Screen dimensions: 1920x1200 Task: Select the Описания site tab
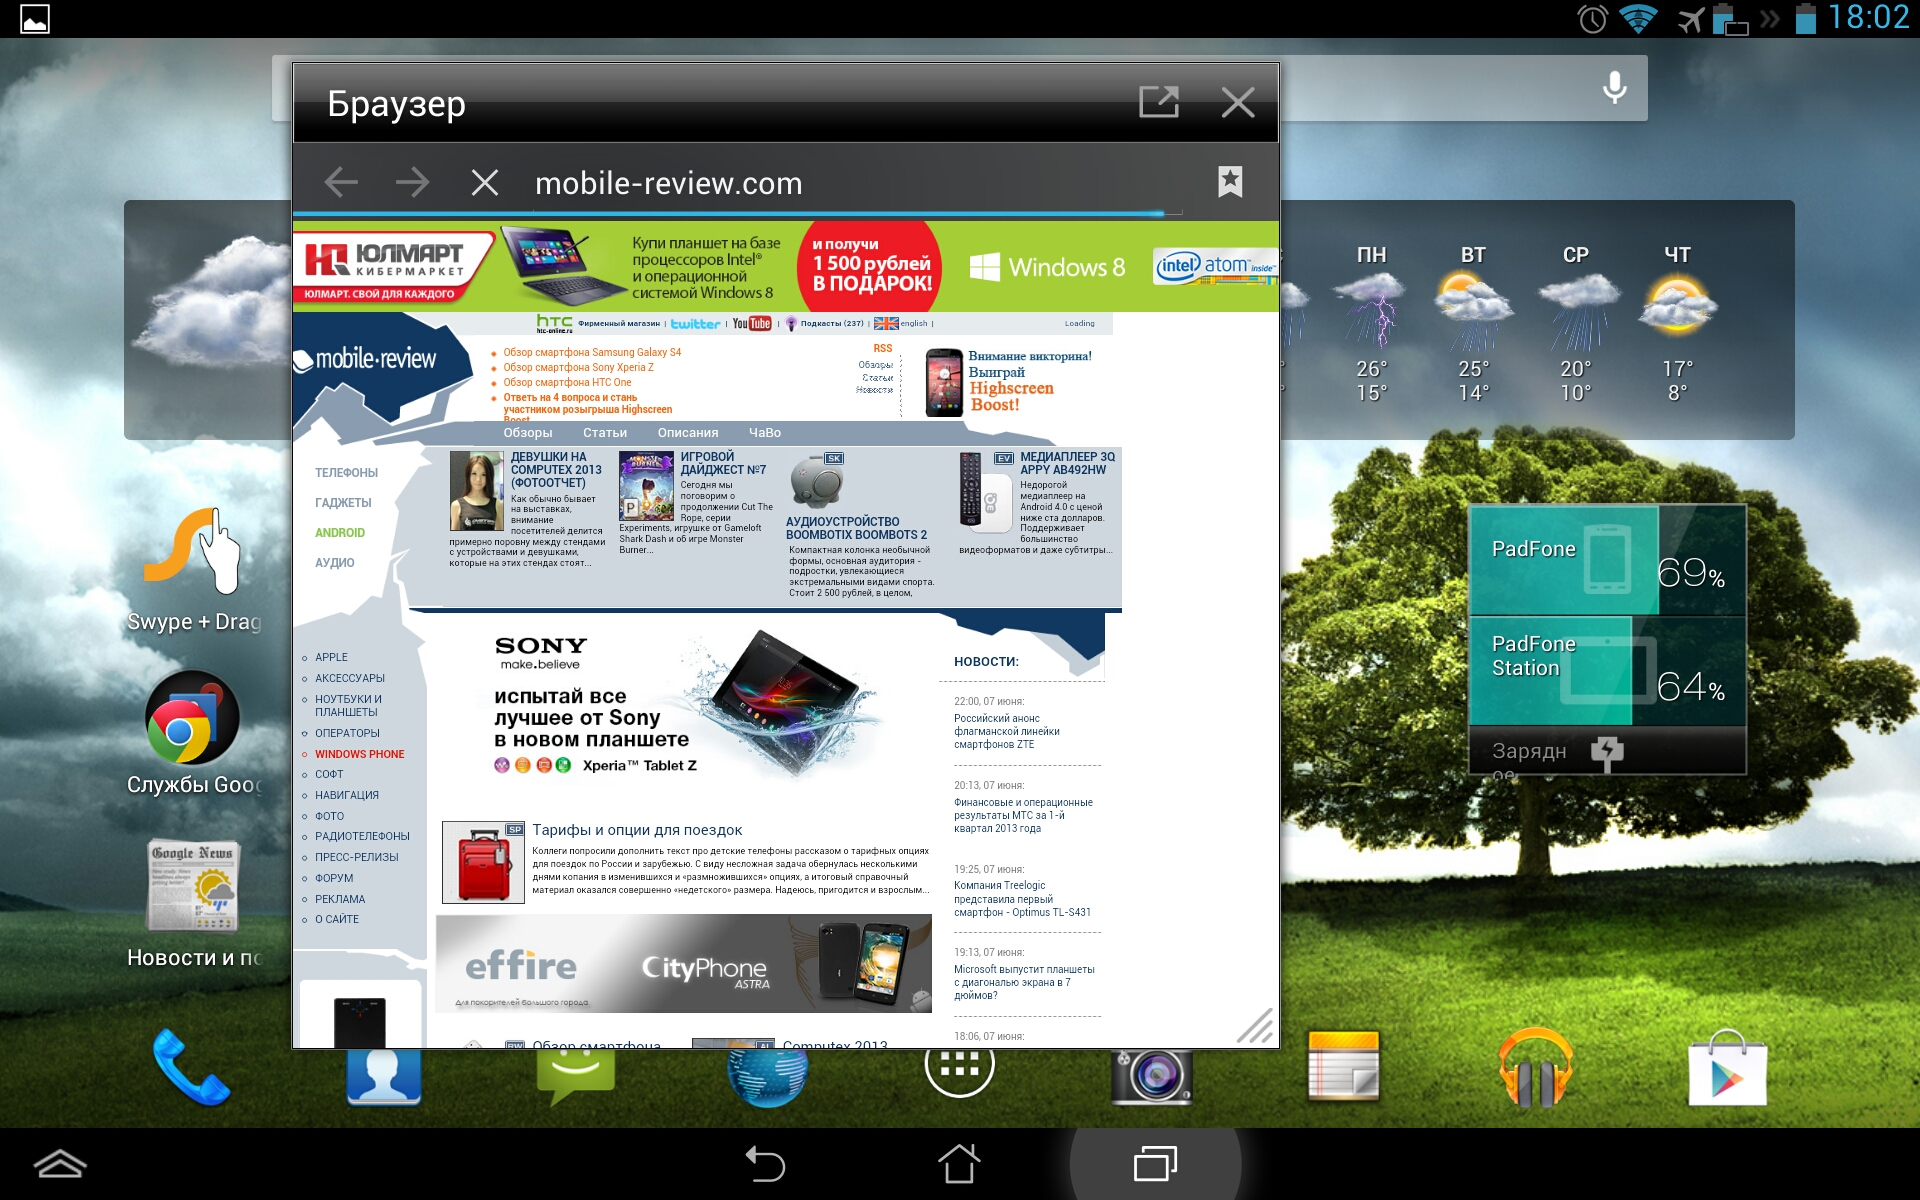[x=688, y=433]
